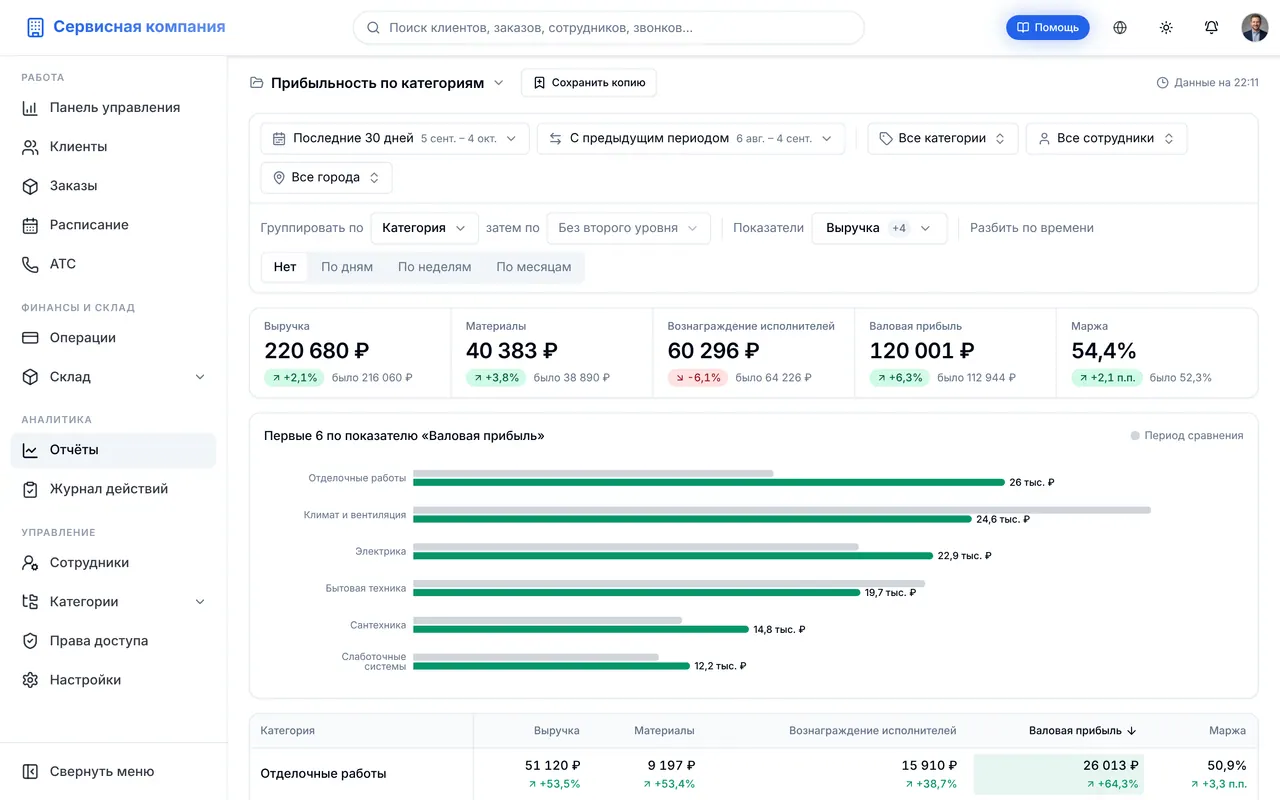Open the Все категории filter dropdown
The height and width of the screenshot is (800, 1280).
(x=943, y=138)
